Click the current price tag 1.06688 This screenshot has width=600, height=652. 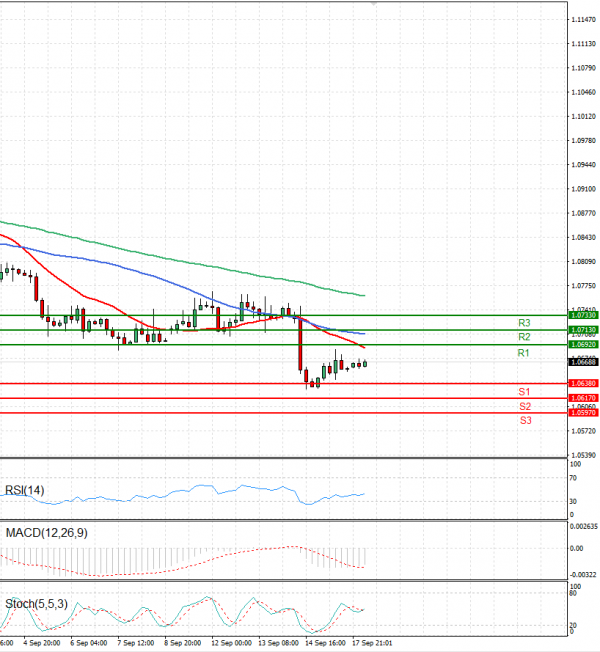click(x=583, y=362)
